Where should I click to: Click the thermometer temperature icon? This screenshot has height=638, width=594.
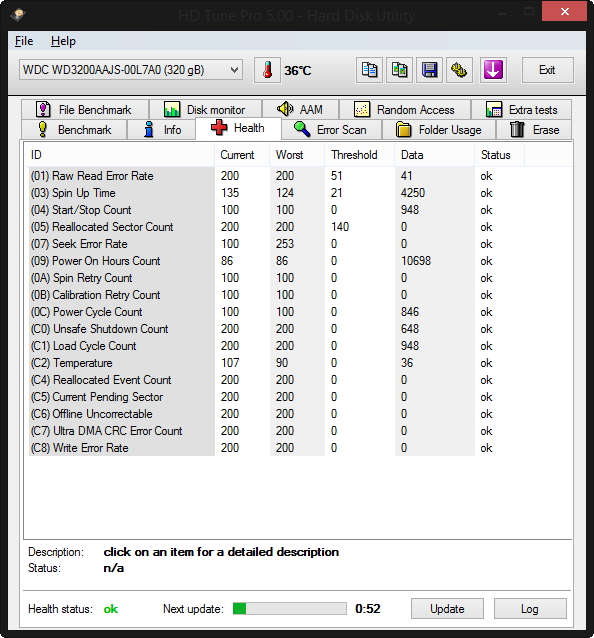(267, 70)
